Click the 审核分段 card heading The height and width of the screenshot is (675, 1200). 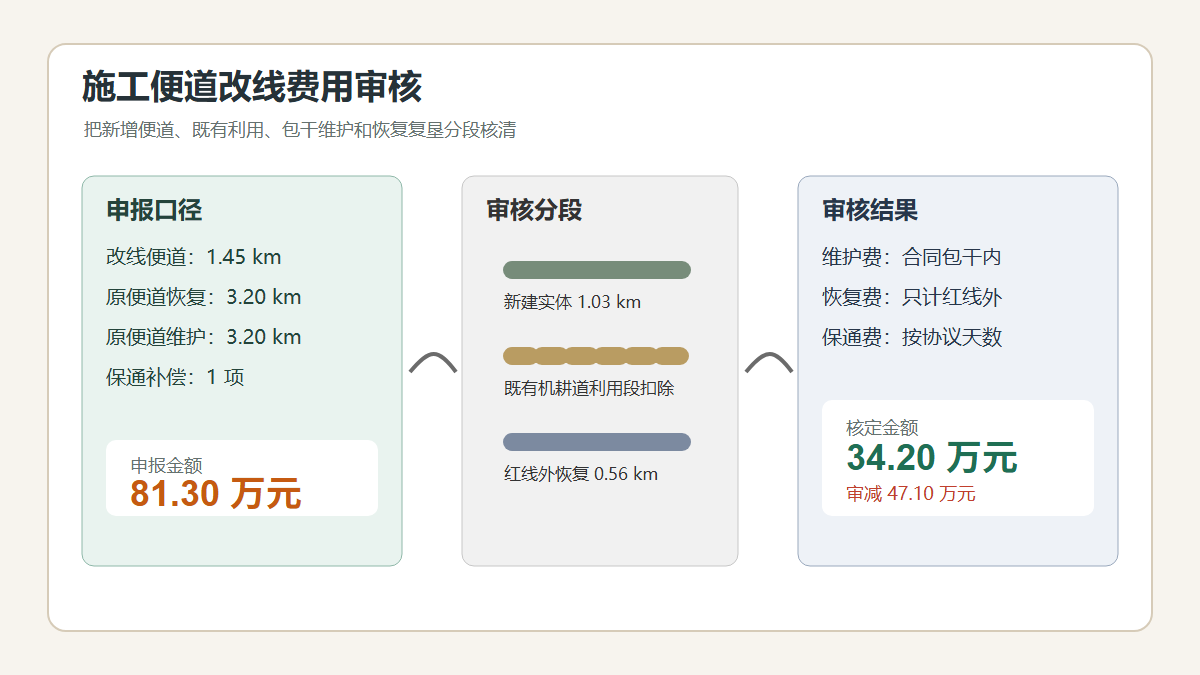point(535,210)
